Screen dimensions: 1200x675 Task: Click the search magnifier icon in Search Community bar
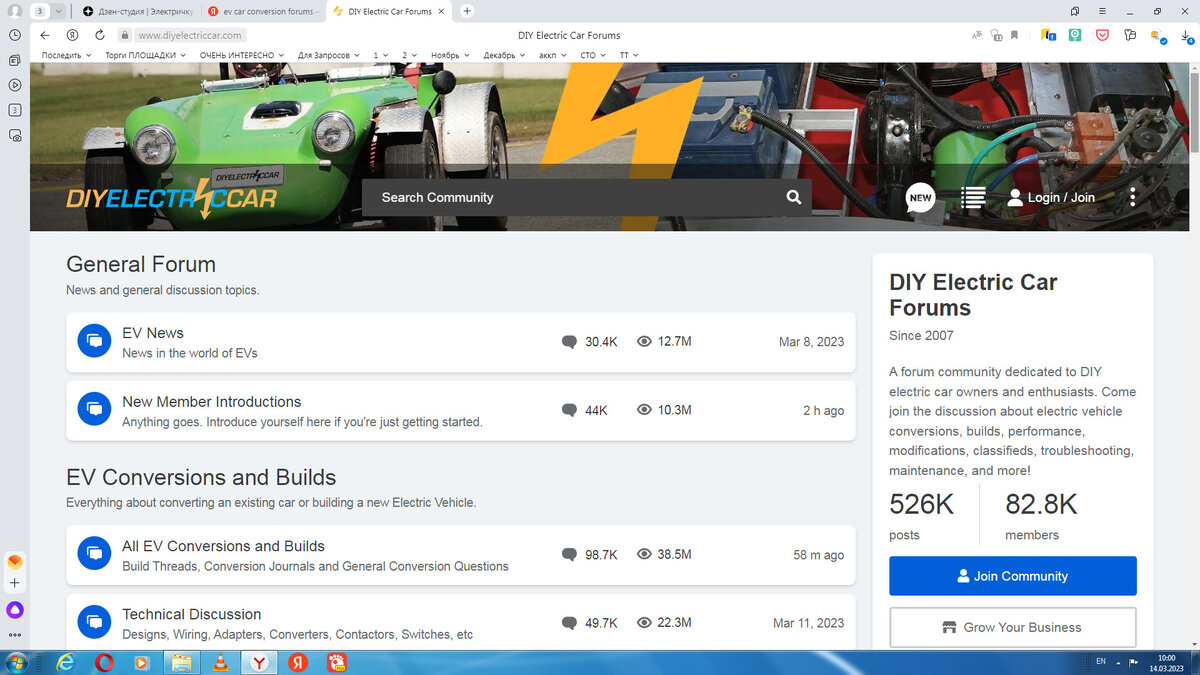[793, 197]
